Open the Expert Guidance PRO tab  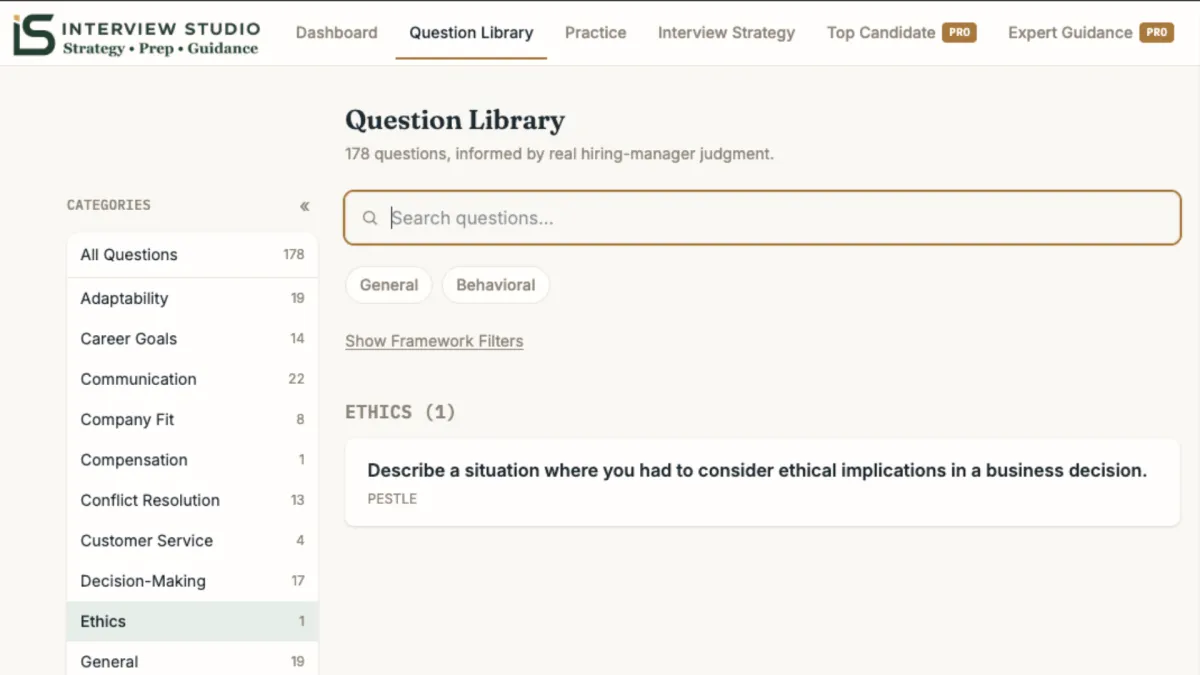pyautogui.click(x=1091, y=32)
